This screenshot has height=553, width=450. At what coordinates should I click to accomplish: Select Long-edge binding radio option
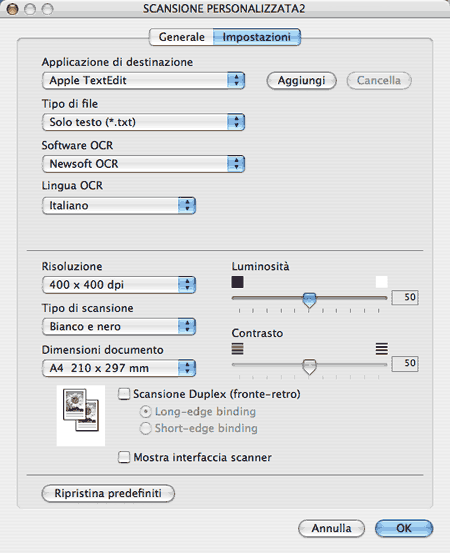click(x=145, y=412)
